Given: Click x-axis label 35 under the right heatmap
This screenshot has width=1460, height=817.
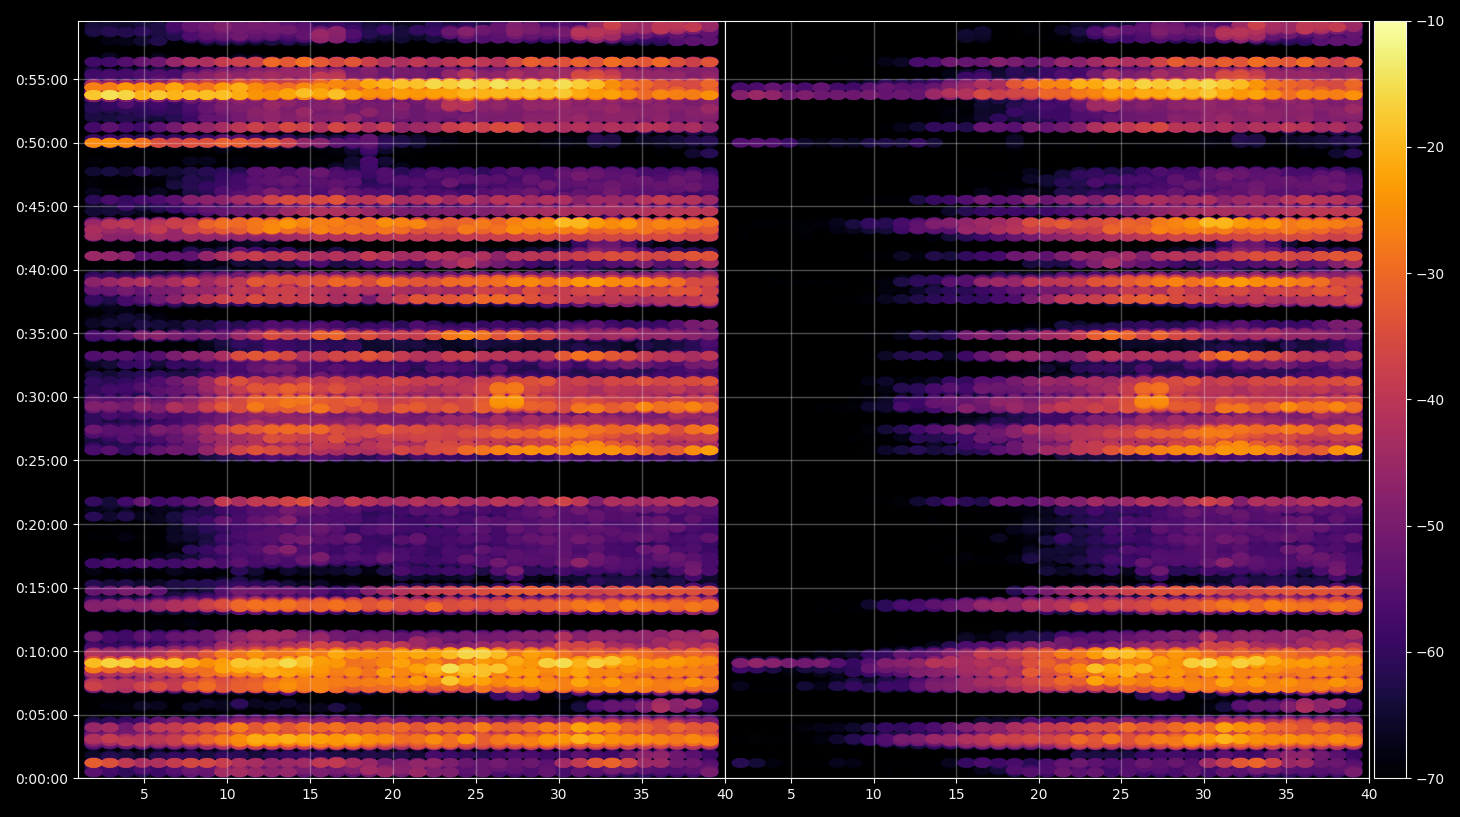Looking at the screenshot, I should tap(1286, 795).
